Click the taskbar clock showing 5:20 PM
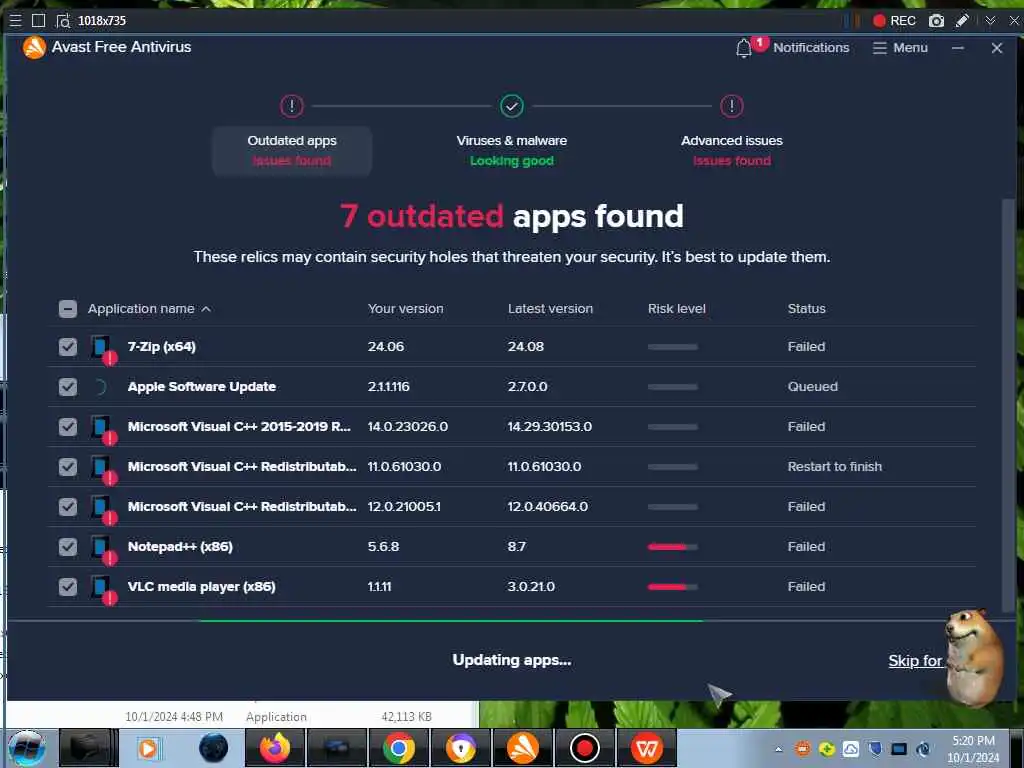This screenshot has width=1024, height=768. tap(973, 749)
